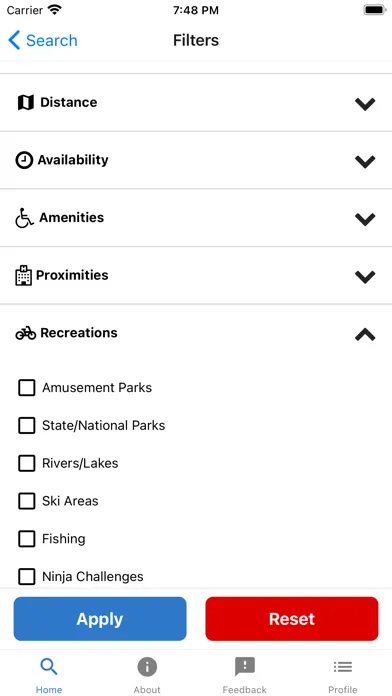Screen dimensions: 392x696
Task: Tap the building icon beside Proximities
Action: tap(24, 276)
